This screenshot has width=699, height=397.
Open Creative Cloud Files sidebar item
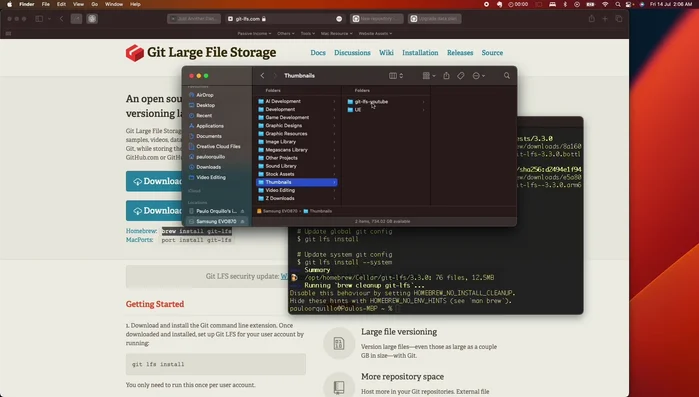pos(217,147)
